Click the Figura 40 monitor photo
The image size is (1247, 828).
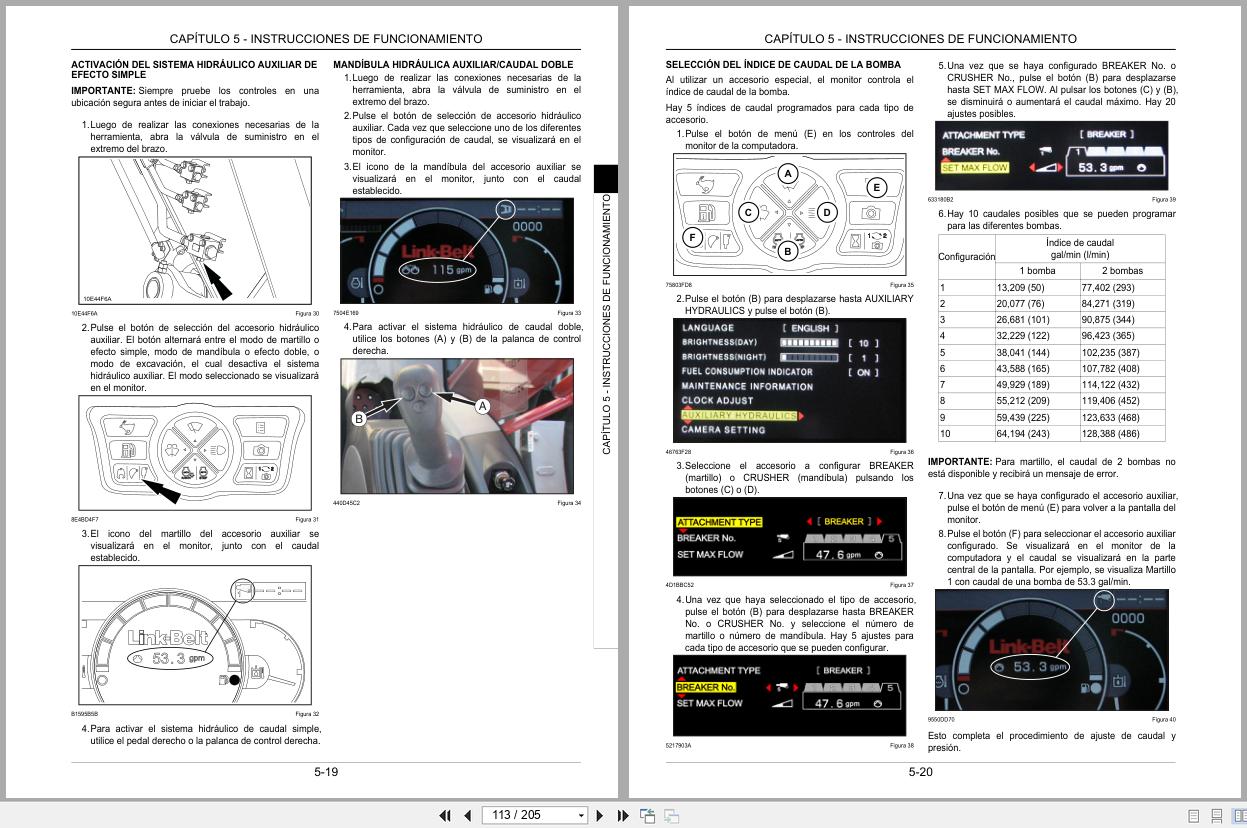(x=1052, y=650)
